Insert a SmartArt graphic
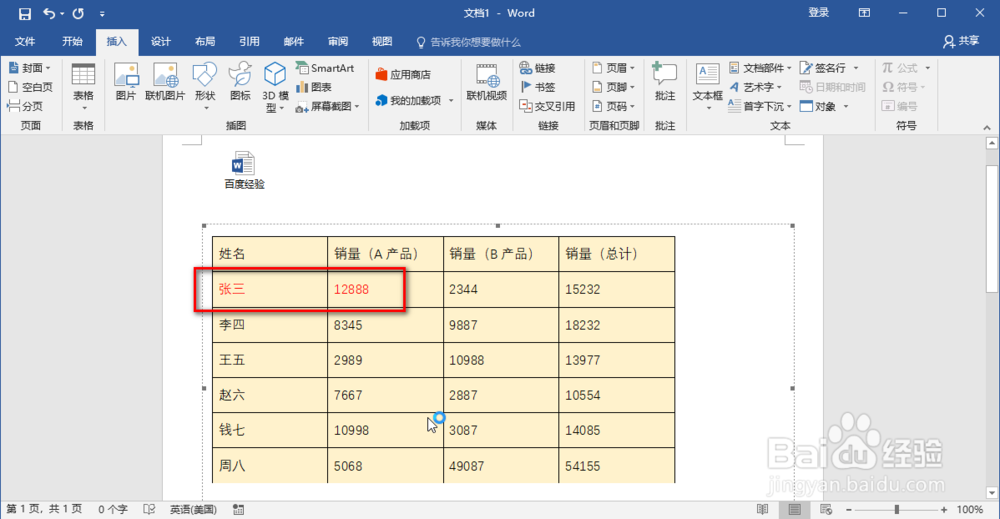The height and width of the screenshot is (519, 1000). click(325, 68)
